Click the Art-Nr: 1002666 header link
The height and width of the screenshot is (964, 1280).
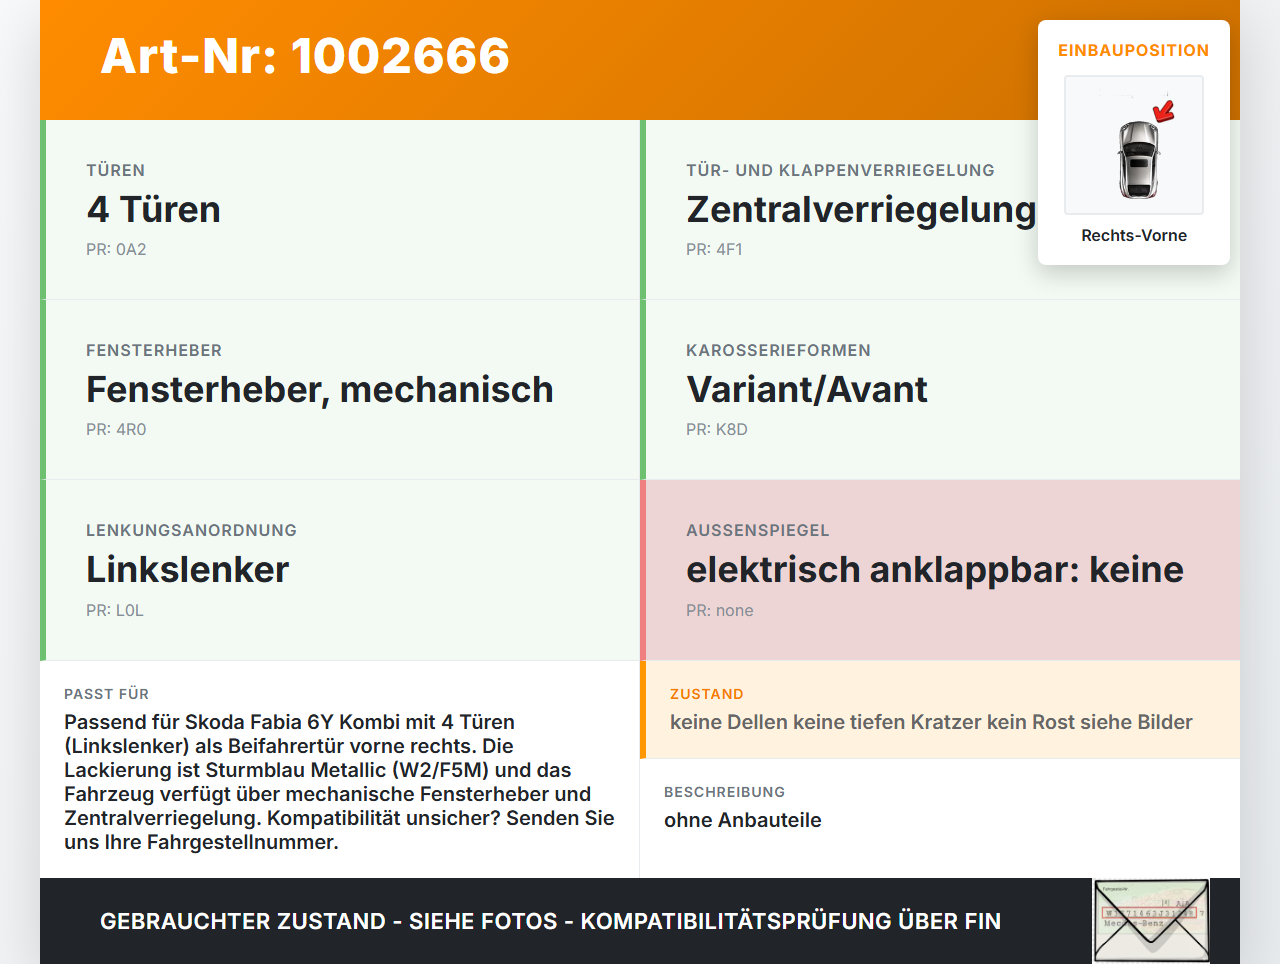(304, 58)
